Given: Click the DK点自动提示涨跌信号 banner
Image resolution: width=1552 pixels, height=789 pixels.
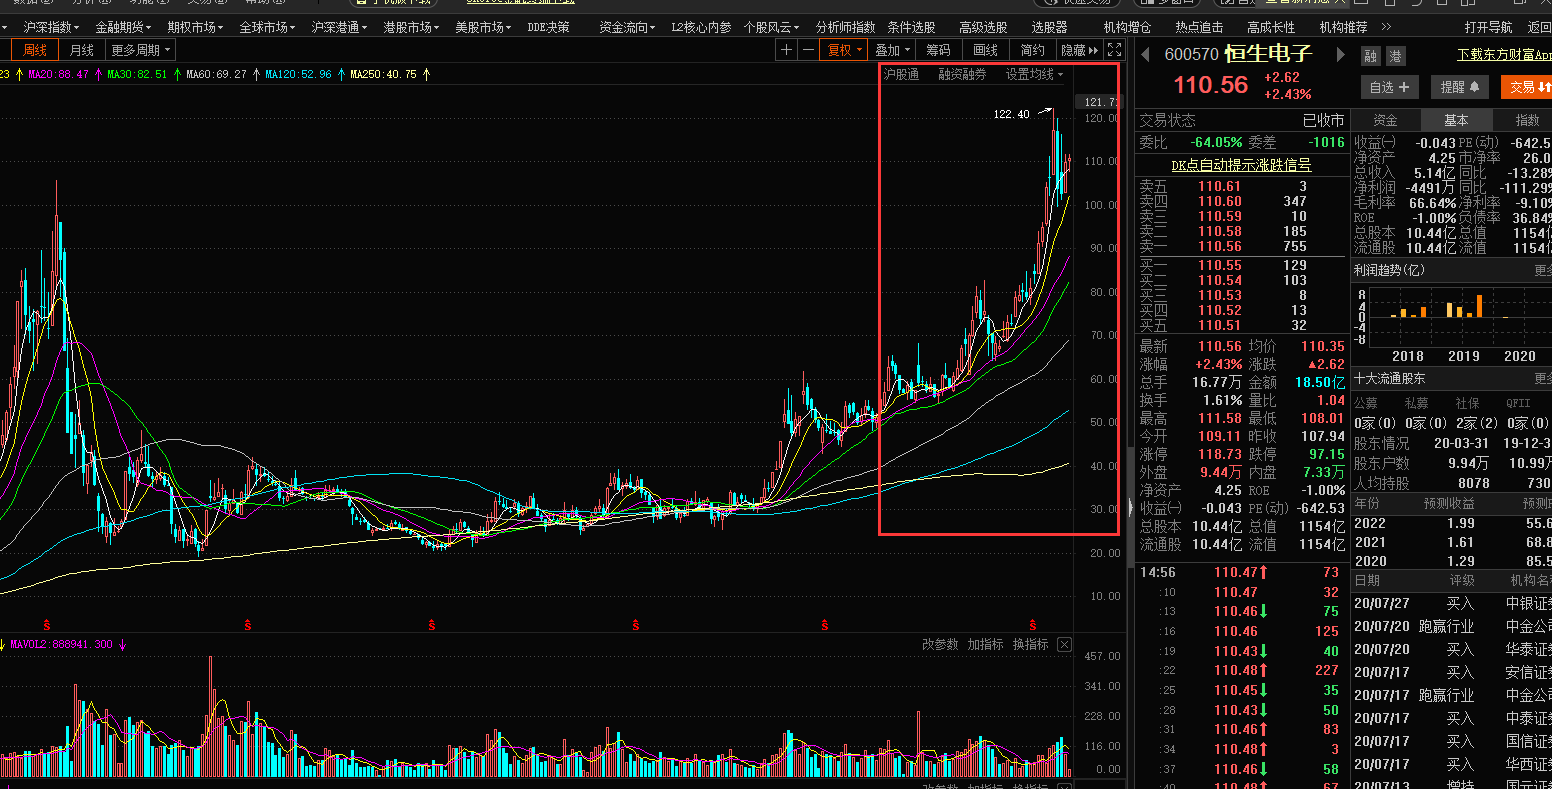Looking at the screenshot, I should coord(1241,165).
